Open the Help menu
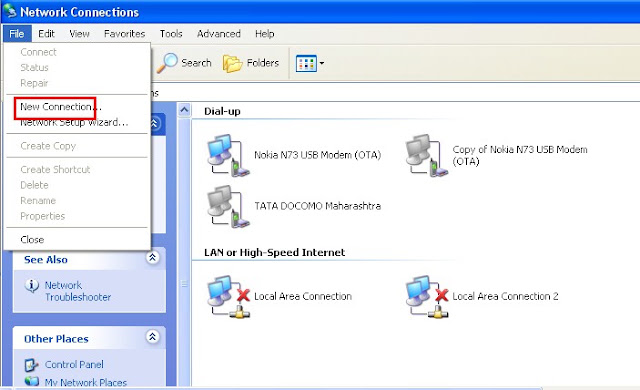The width and height of the screenshot is (640, 390). 264,33
